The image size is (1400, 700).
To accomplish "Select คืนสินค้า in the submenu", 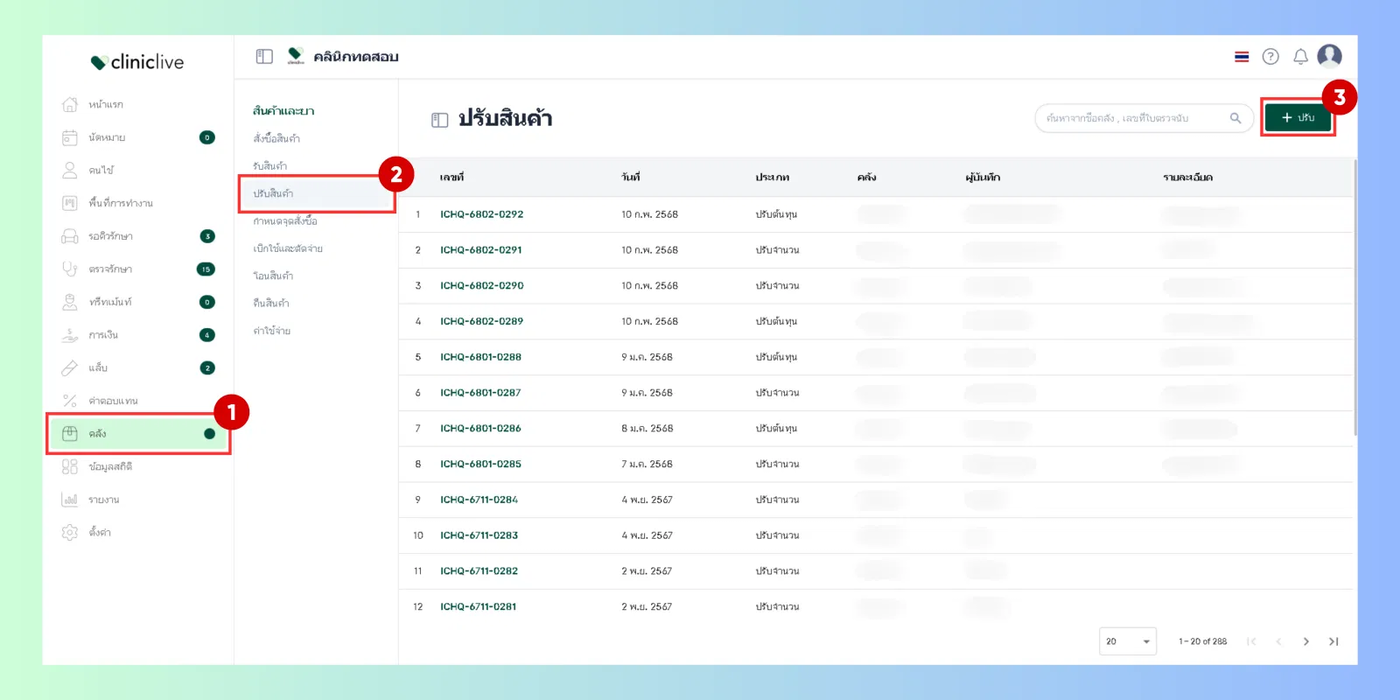I will (271, 303).
